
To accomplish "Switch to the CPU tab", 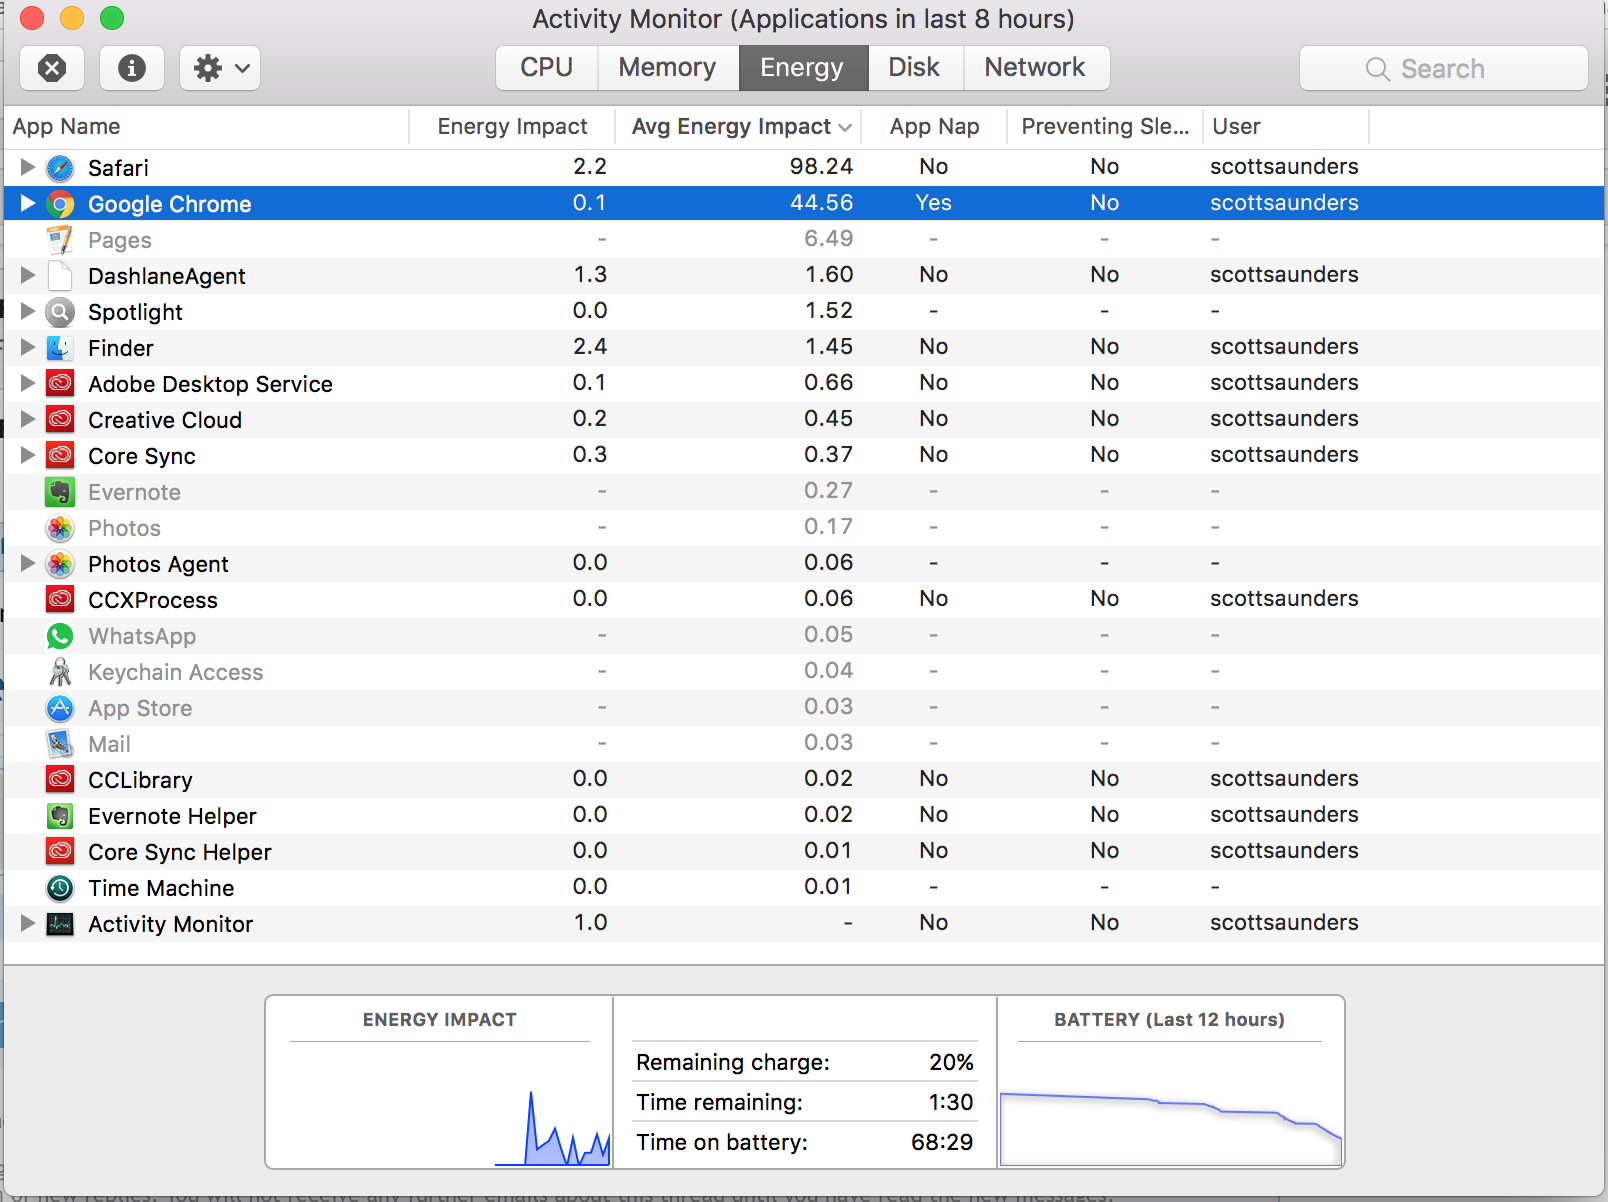I will [x=547, y=68].
